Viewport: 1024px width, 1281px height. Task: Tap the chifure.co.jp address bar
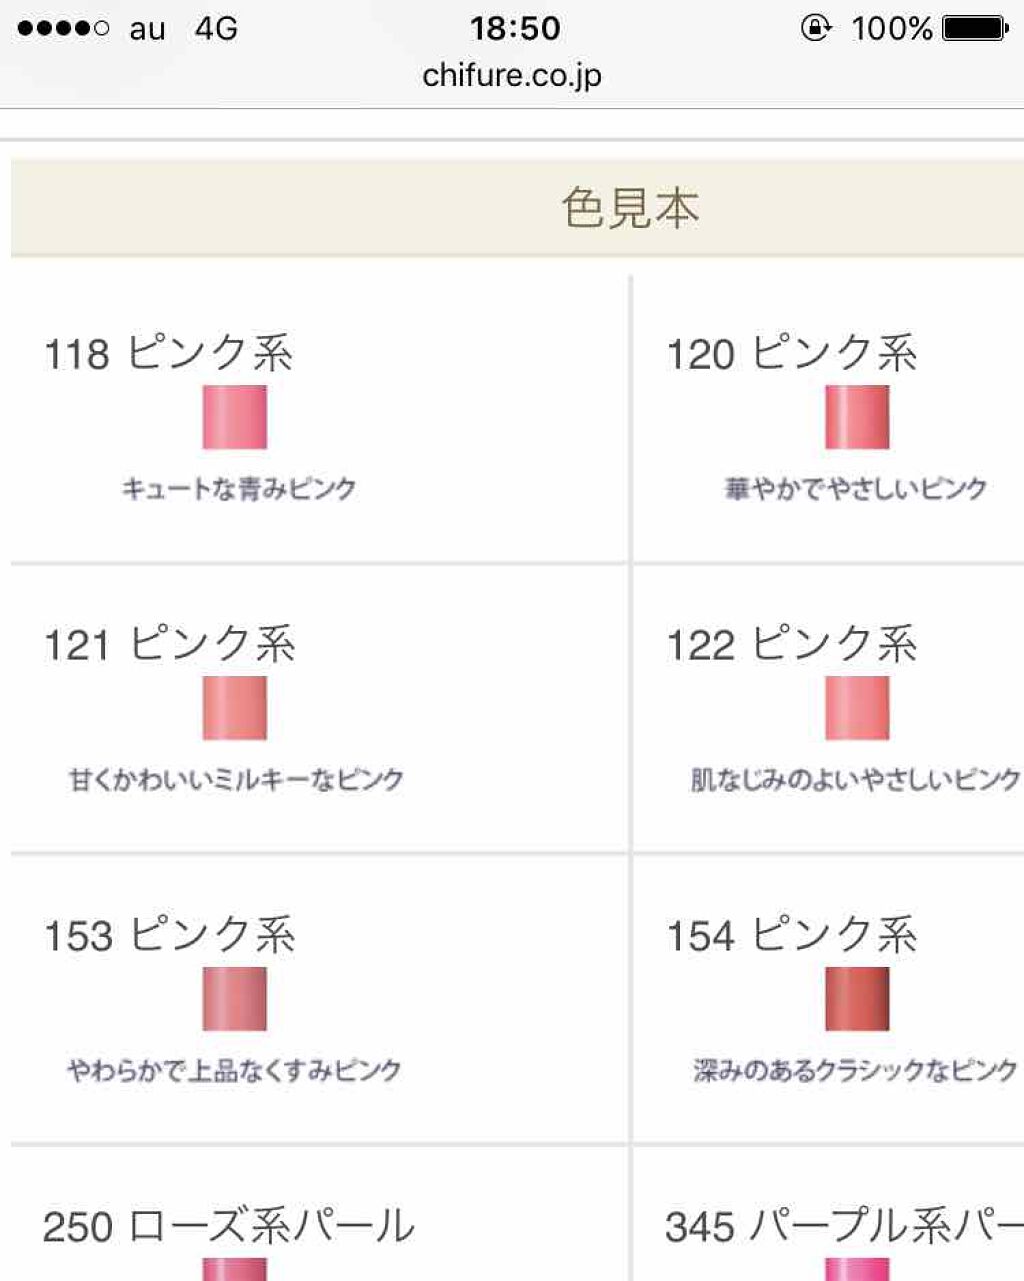[512, 76]
